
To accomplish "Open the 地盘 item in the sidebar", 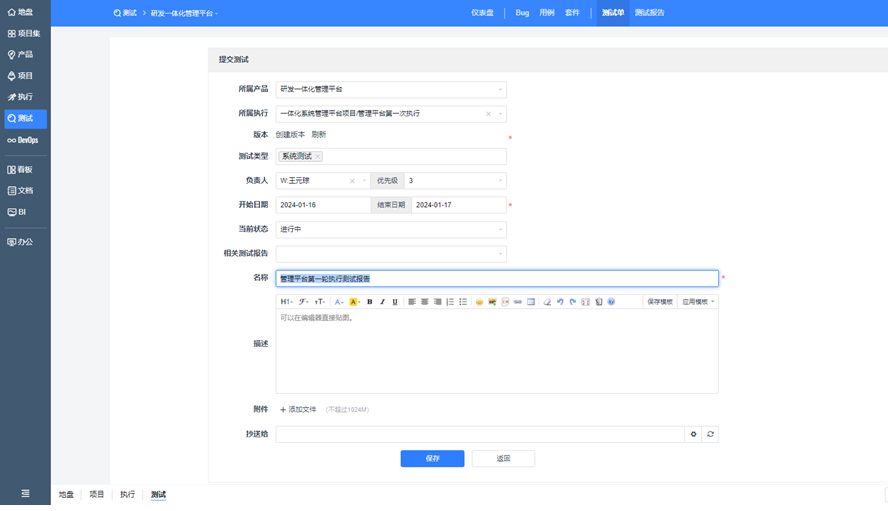I will pos(20,12).
